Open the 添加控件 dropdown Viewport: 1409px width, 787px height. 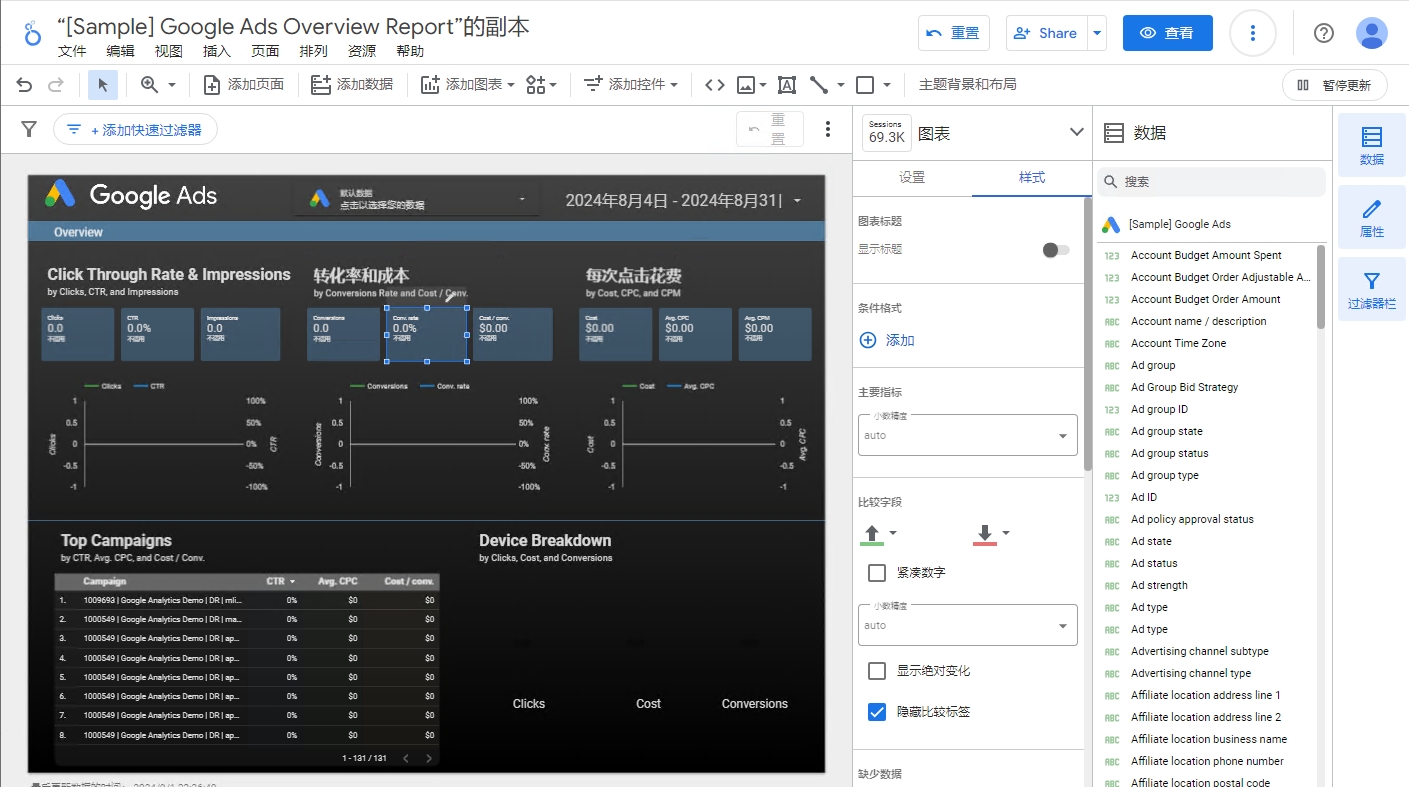630,85
